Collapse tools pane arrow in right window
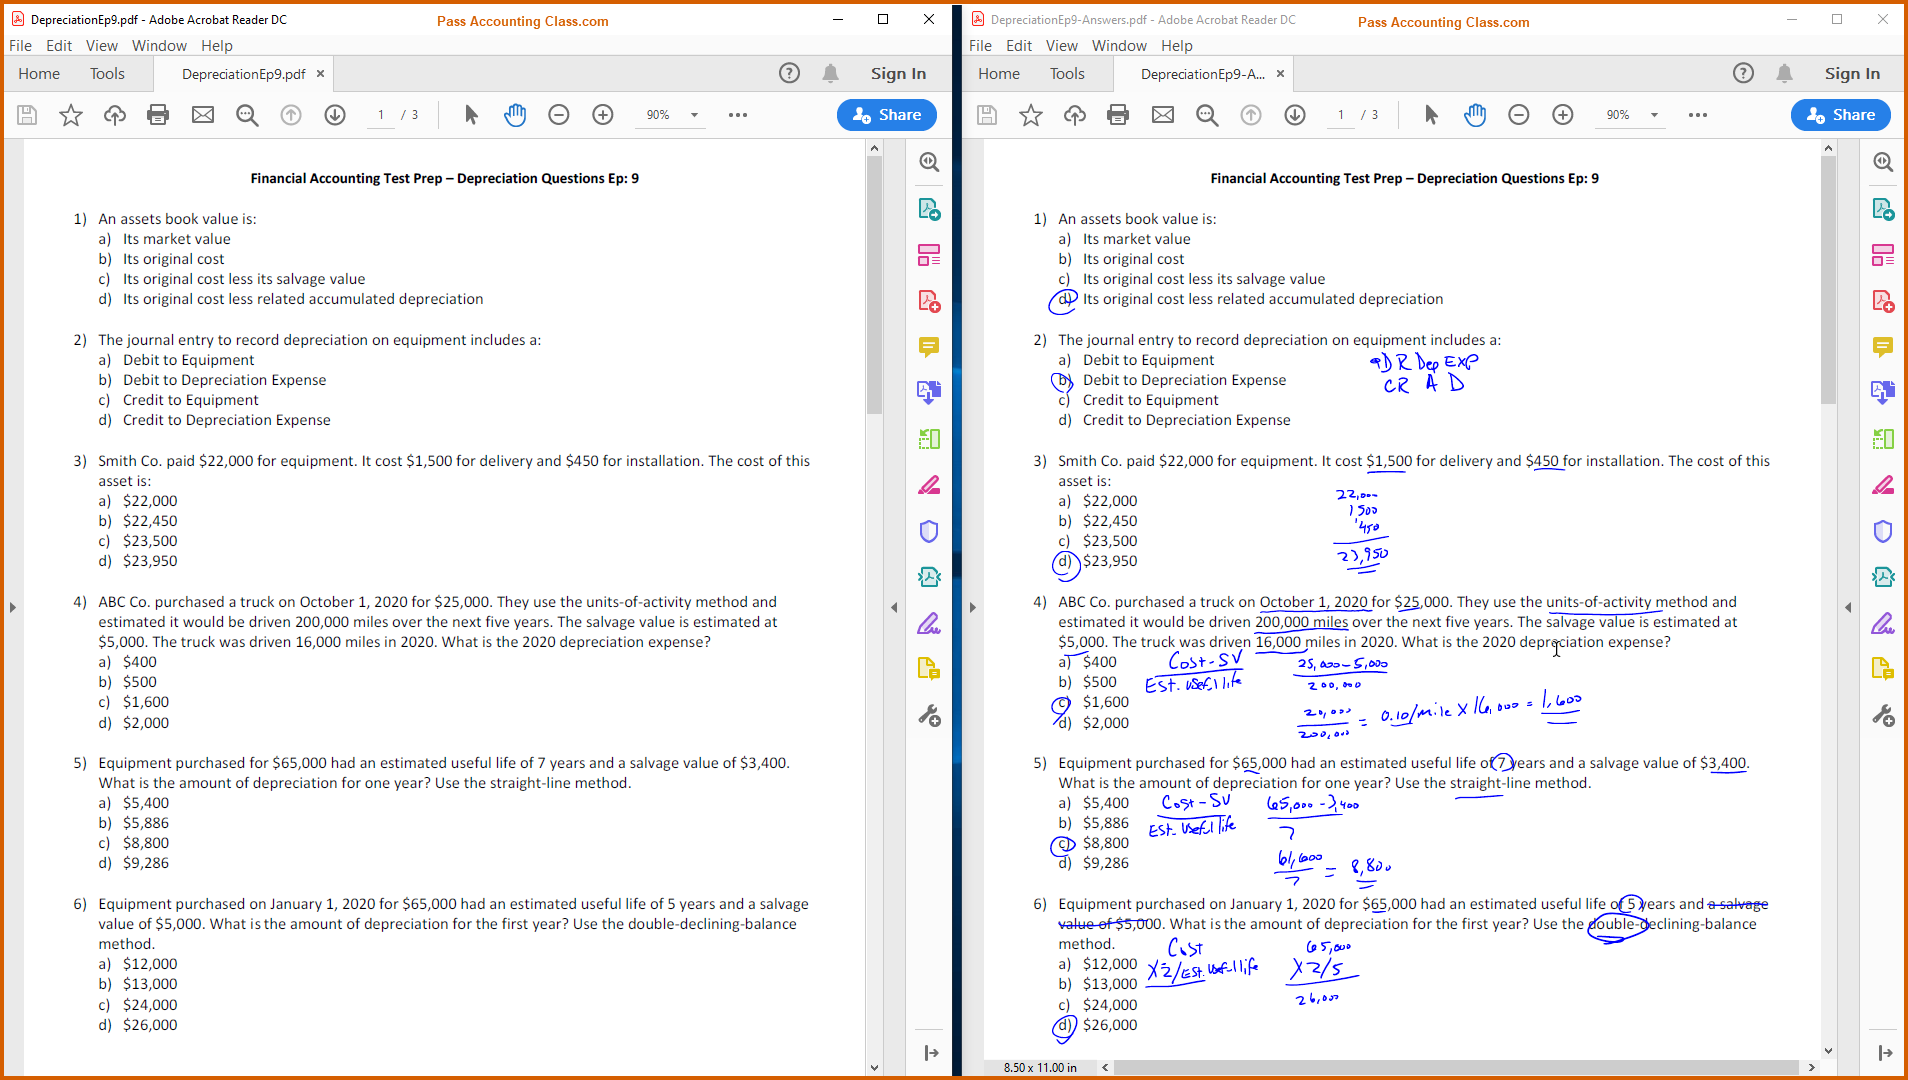This screenshot has width=1908, height=1080. click(x=1848, y=607)
